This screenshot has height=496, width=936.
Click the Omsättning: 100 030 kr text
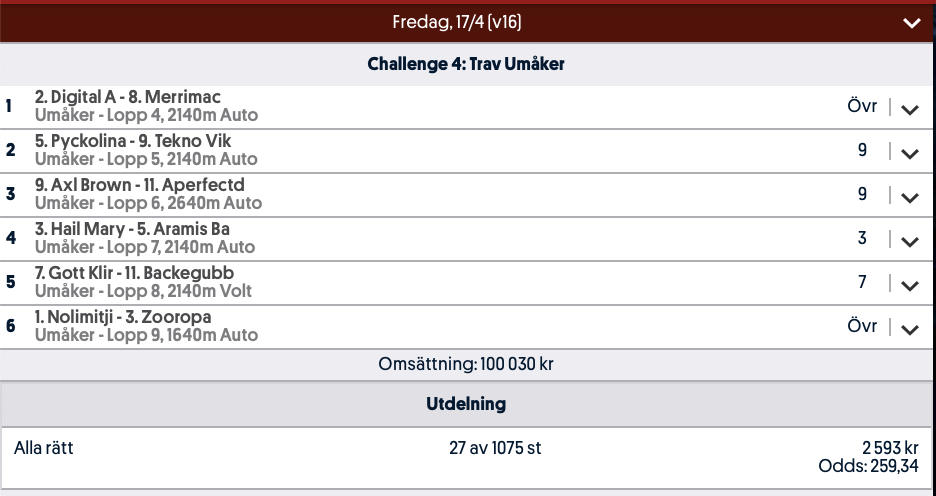[466, 364]
